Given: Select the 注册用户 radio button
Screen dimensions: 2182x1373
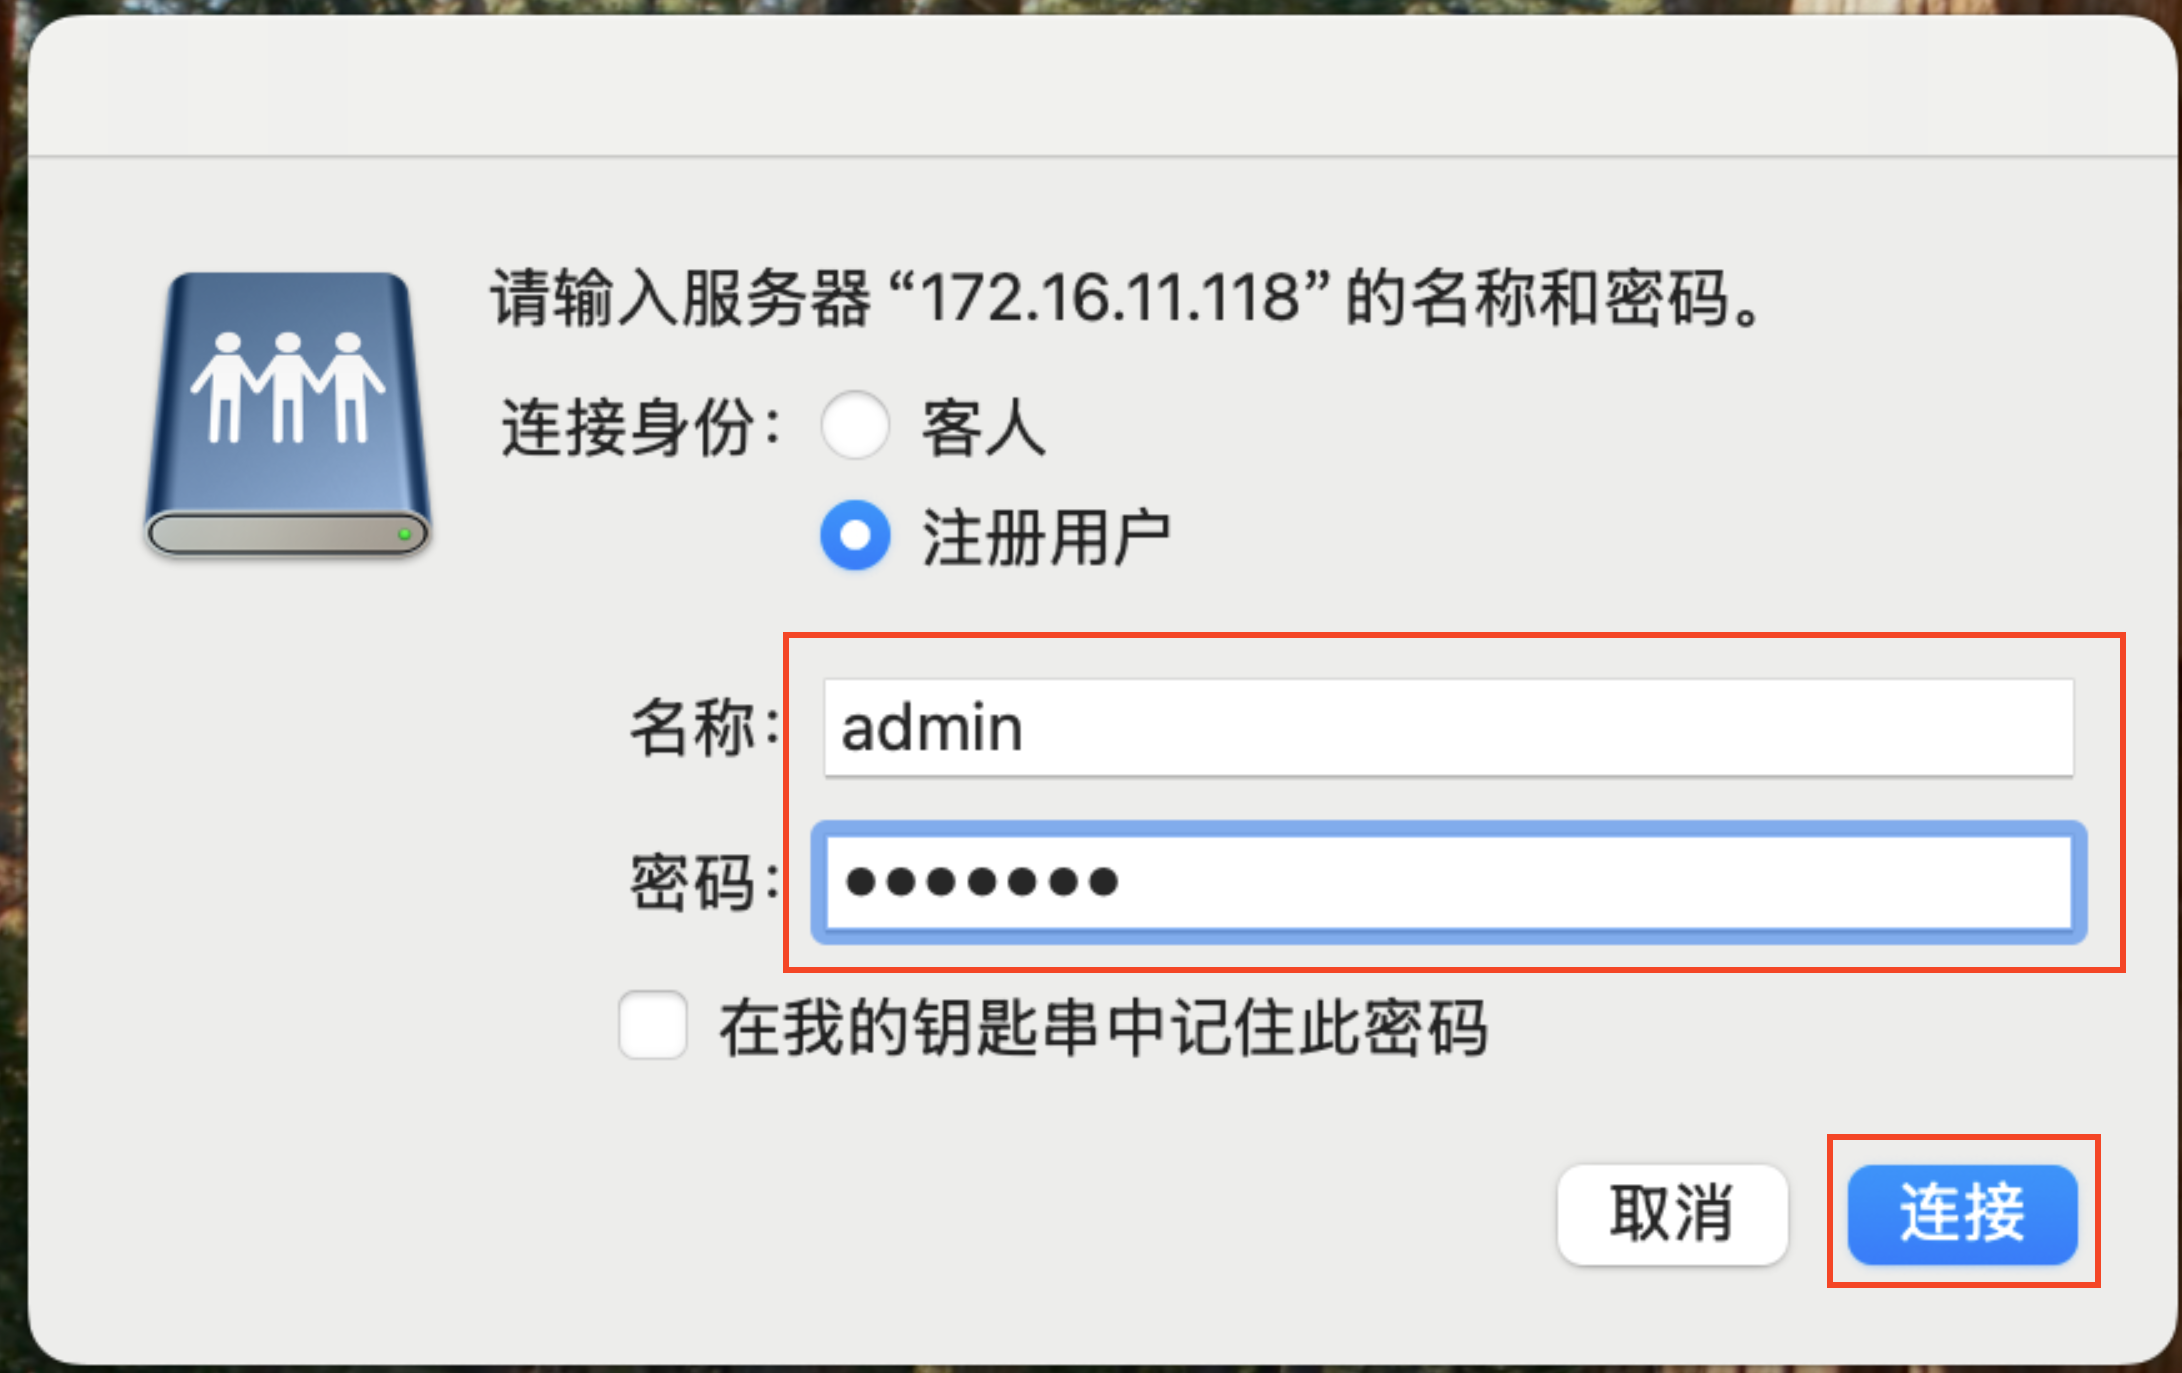Looking at the screenshot, I should pos(855,536).
